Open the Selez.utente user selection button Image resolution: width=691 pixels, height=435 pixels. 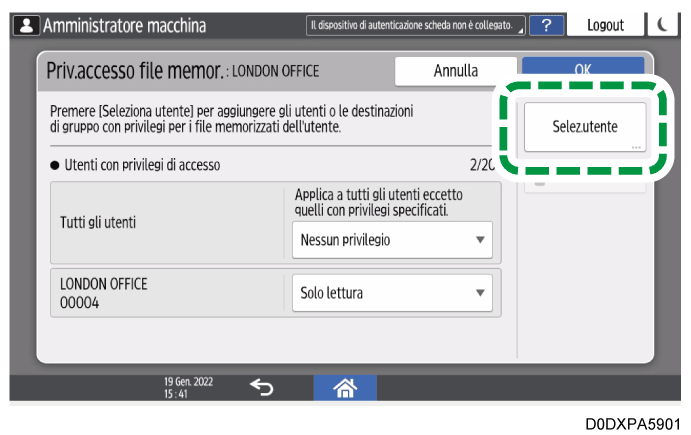click(x=585, y=127)
